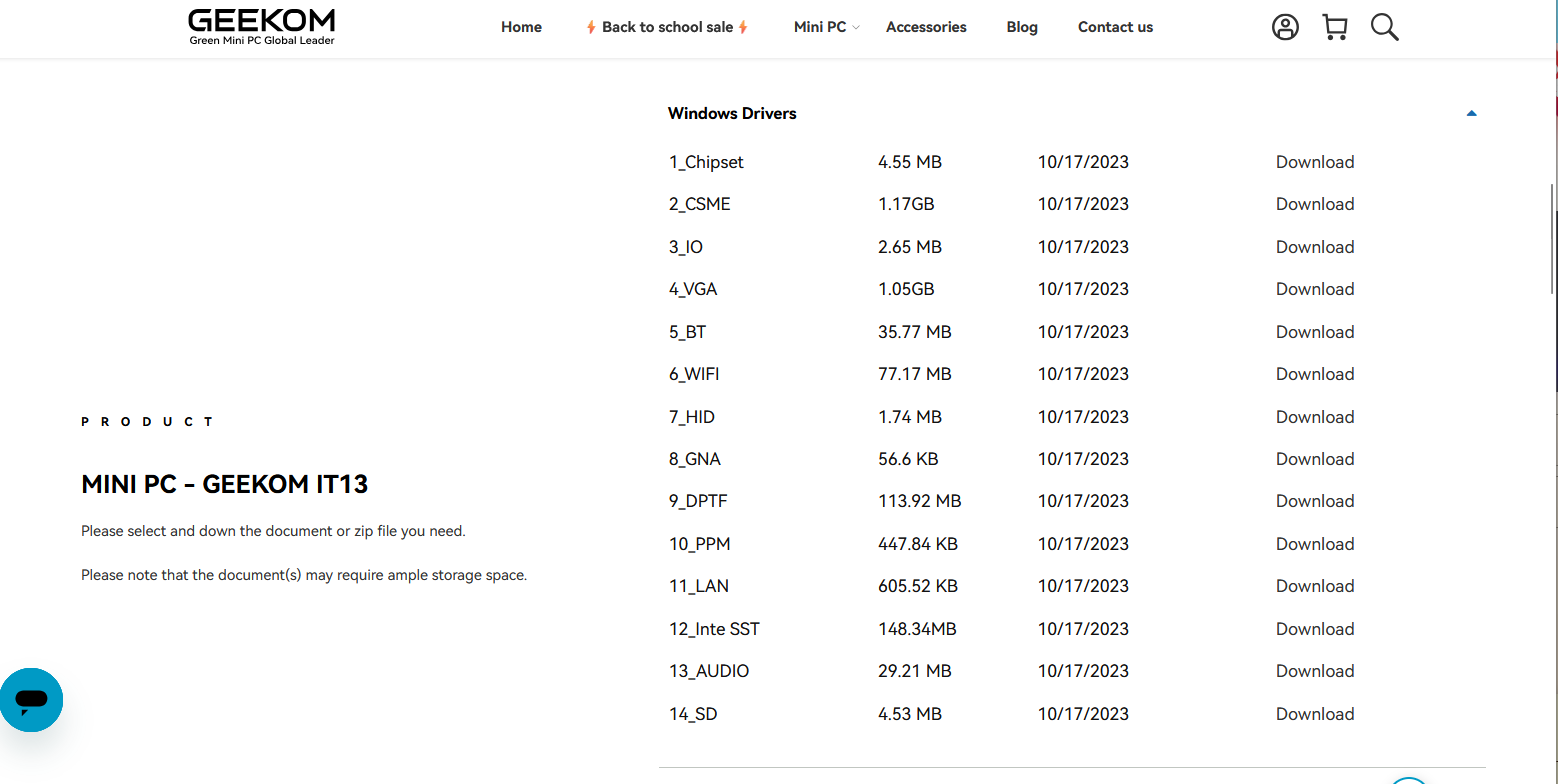
Task: Download the 8_GNA driver
Action: (1315, 459)
